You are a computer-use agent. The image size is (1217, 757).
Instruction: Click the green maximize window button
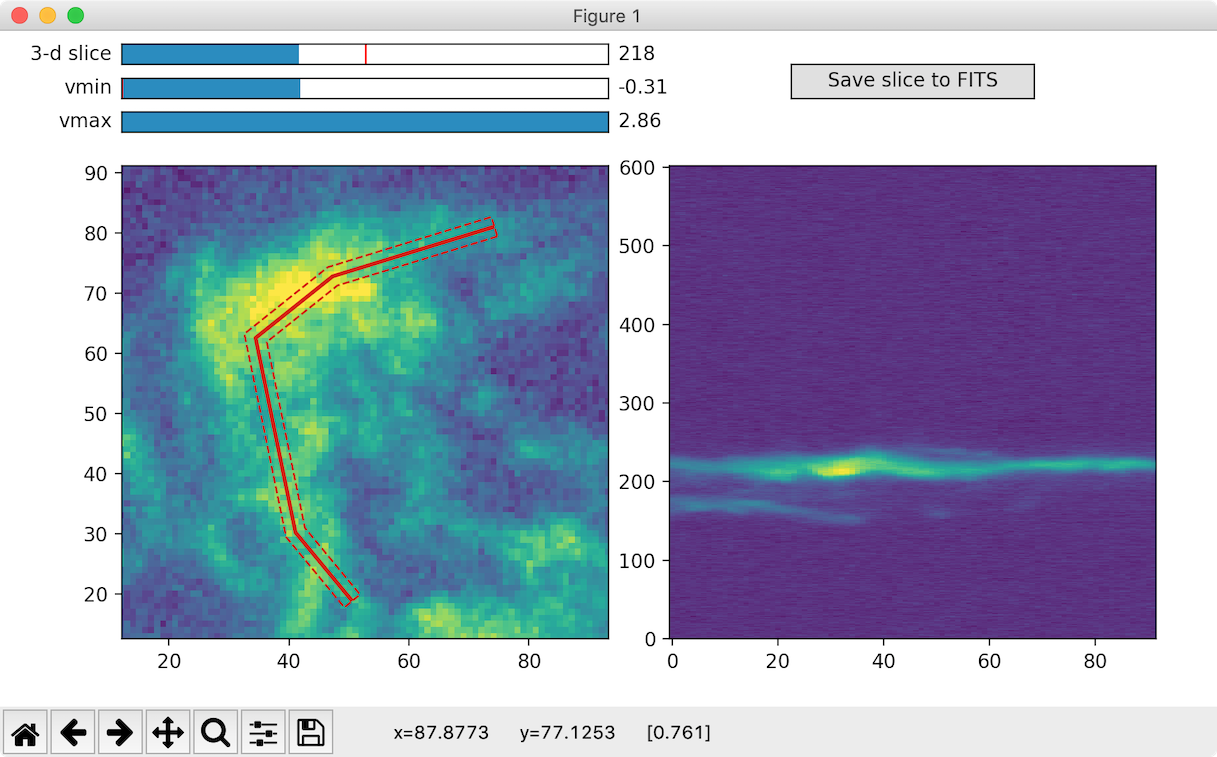coord(75,16)
